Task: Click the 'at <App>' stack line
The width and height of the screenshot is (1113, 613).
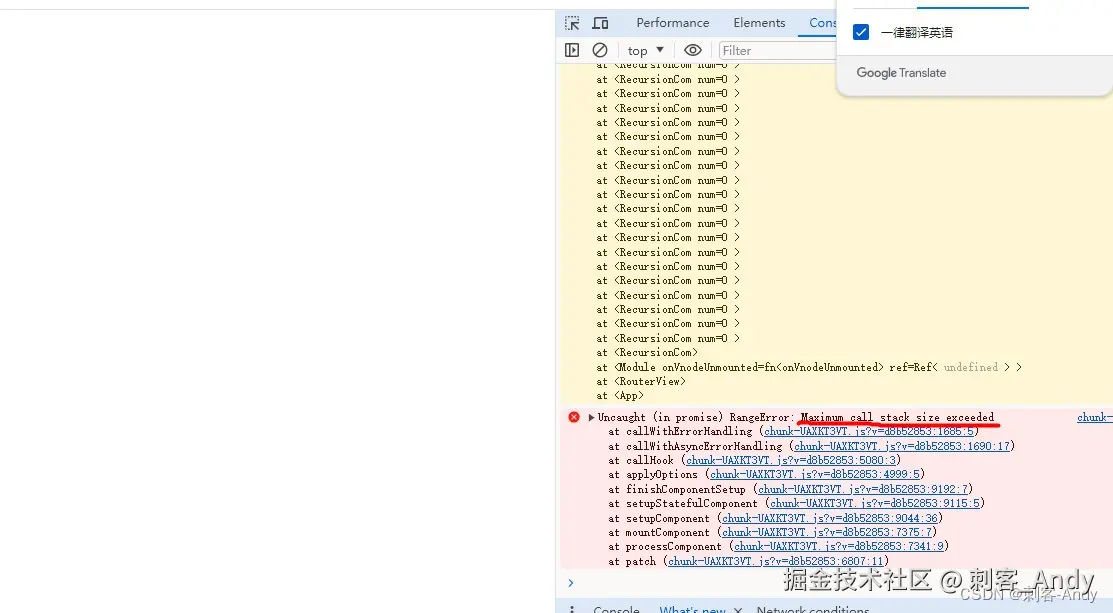Action: point(620,396)
